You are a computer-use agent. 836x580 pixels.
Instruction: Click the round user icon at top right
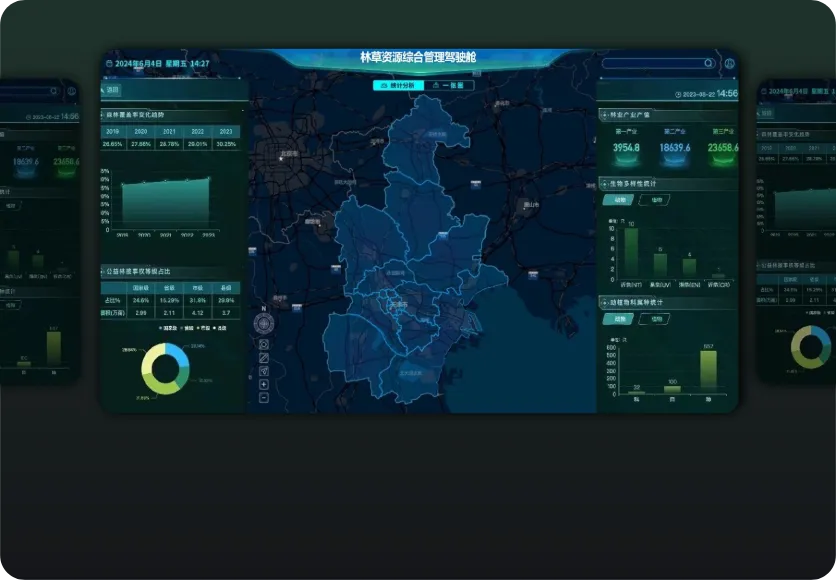coord(729,63)
